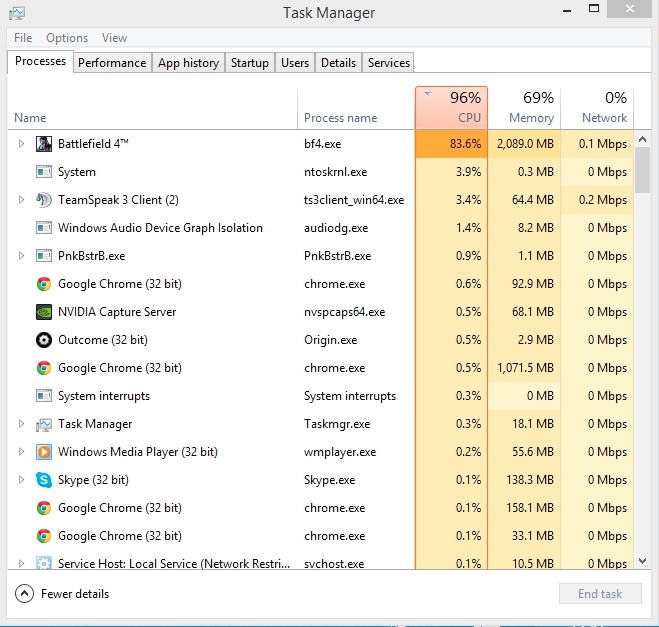The image size is (659, 627).
Task: Select the Processes tab
Action: [40, 61]
